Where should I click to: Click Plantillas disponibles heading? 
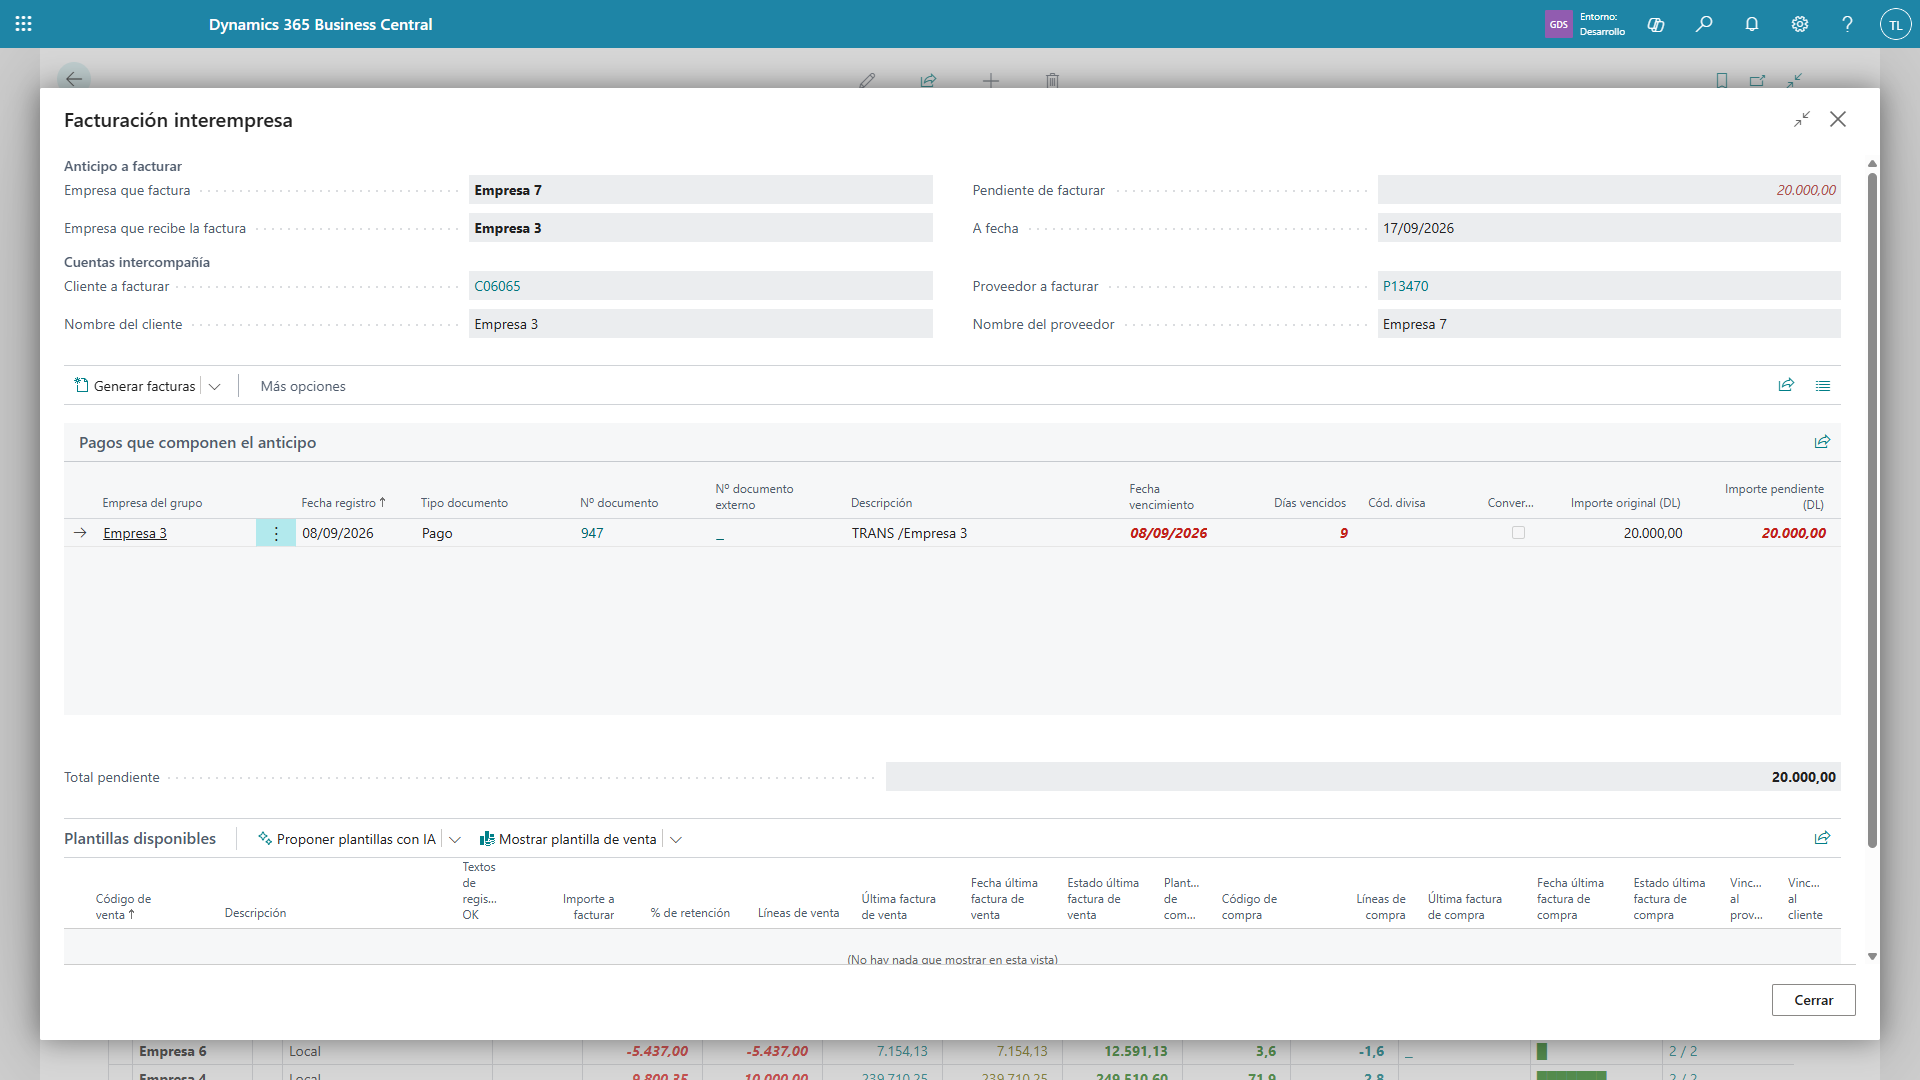click(x=140, y=838)
